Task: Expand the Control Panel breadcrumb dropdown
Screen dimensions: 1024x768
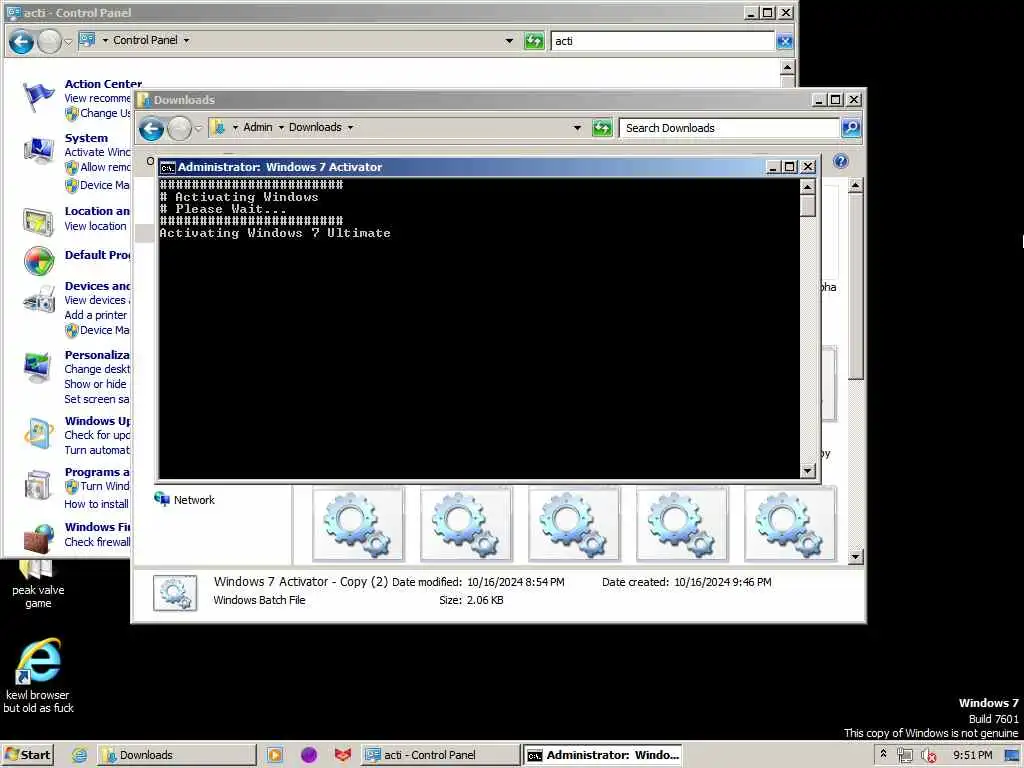Action: click(x=186, y=40)
